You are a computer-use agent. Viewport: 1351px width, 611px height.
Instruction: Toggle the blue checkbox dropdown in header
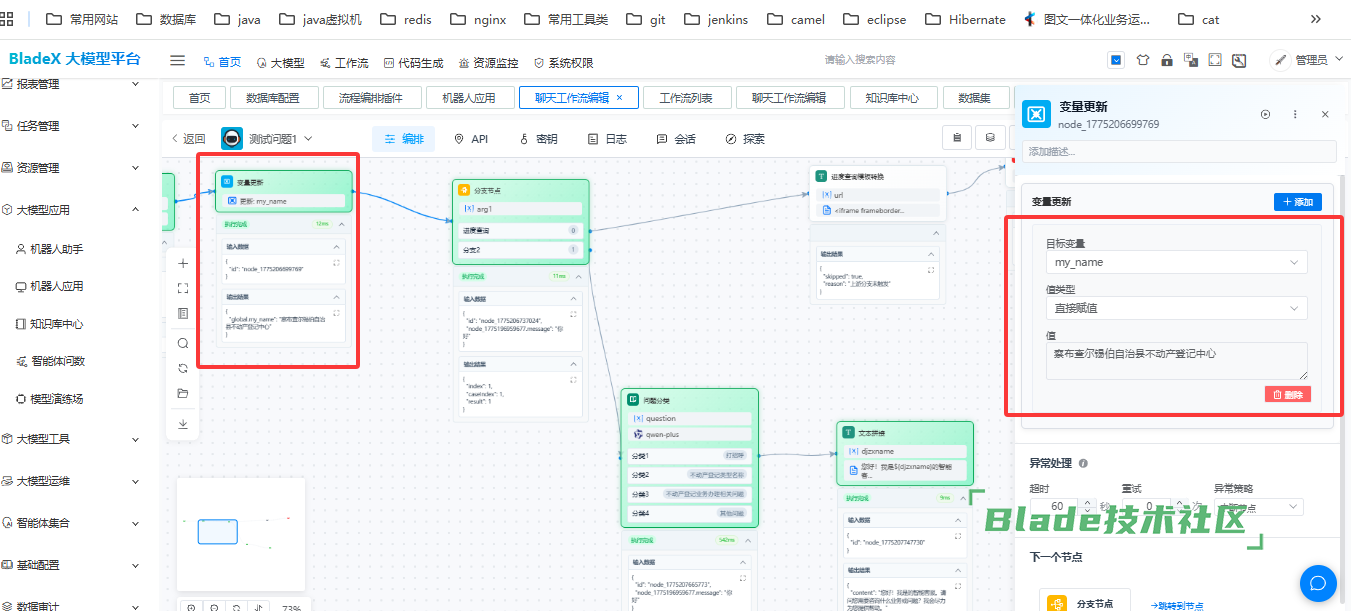(x=1116, y=60)
